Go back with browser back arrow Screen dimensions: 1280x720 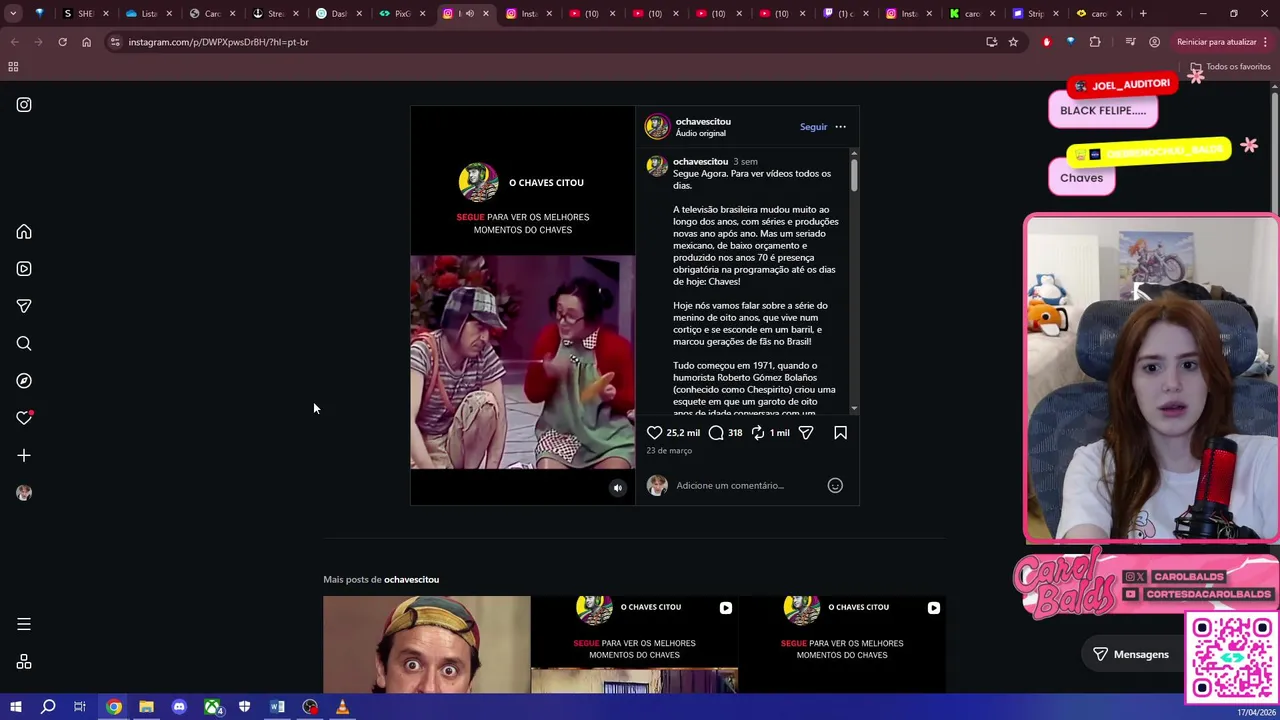click(x=14, y=42)
